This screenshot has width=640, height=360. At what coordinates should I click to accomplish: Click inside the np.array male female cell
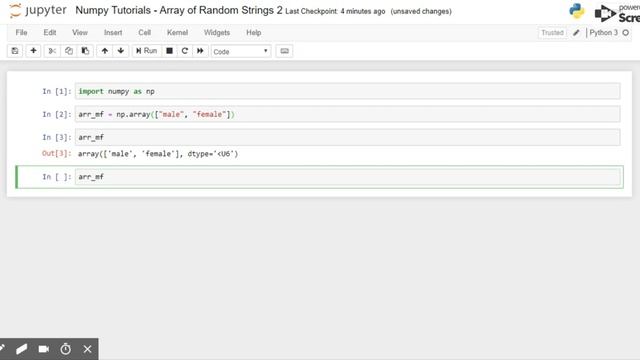pyautogui.click(x=347, y=114)
